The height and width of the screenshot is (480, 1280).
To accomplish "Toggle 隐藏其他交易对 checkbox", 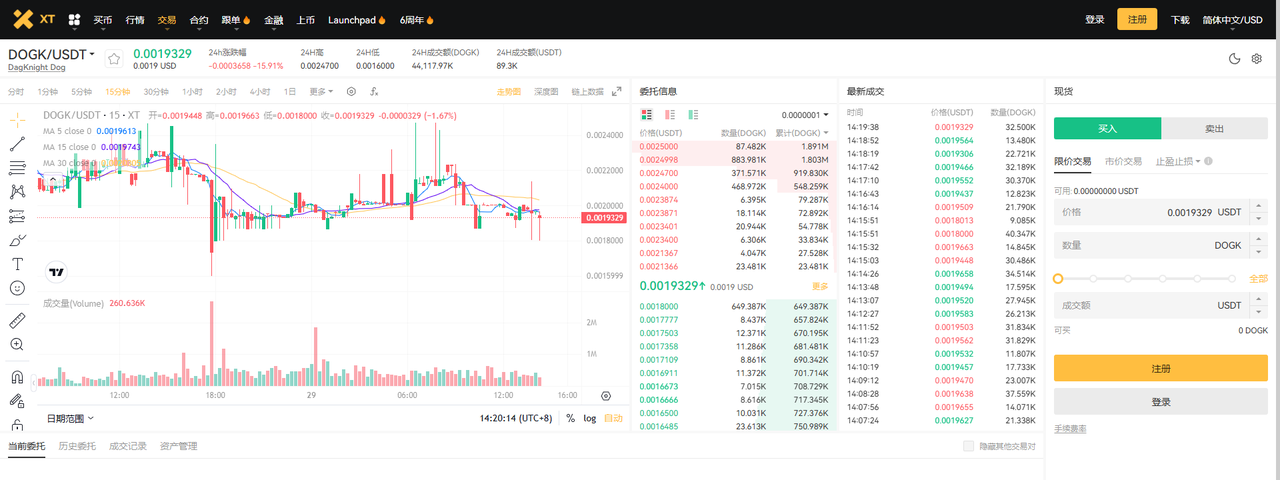I will [x=967, y=446].
